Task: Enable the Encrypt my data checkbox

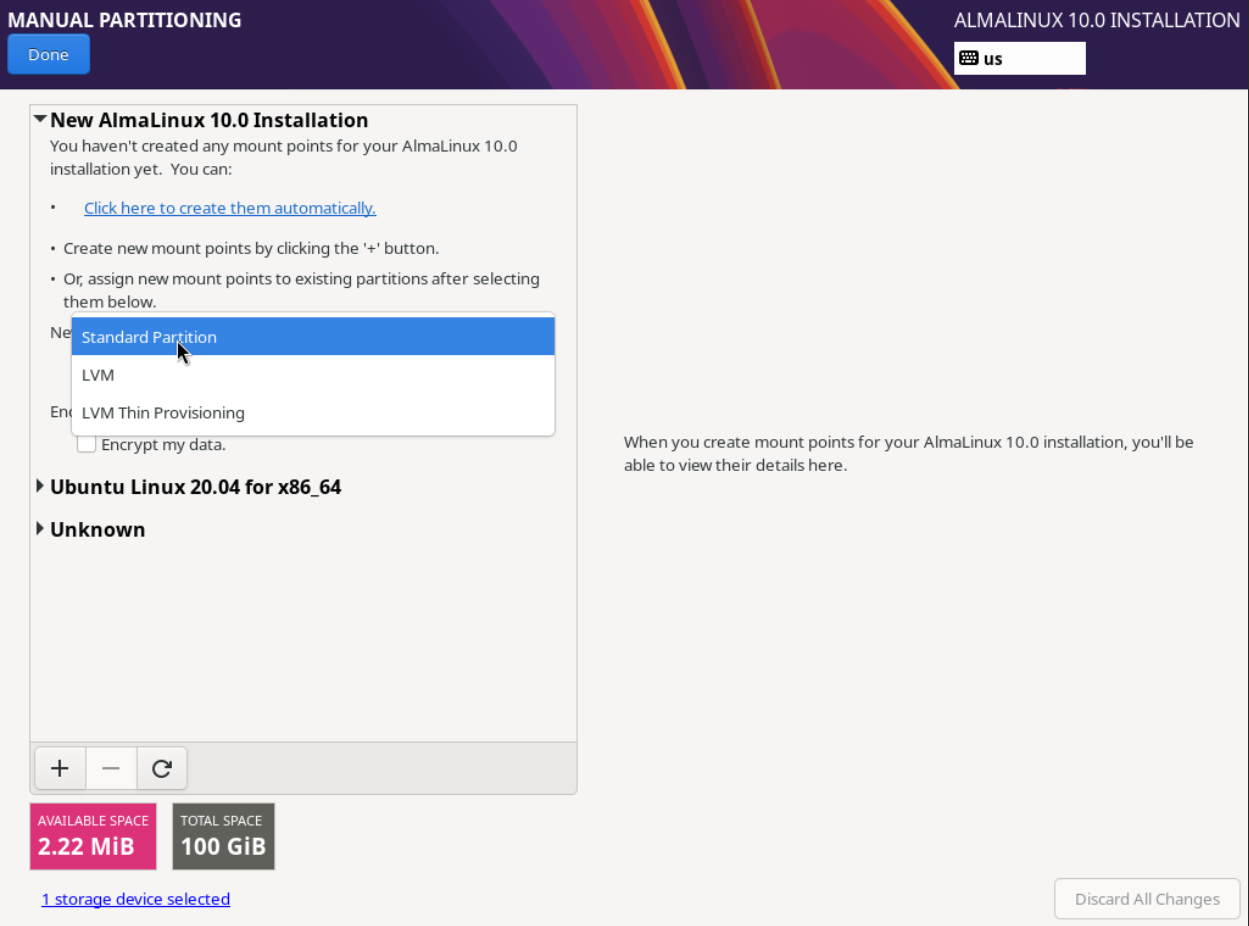Action: [87, 444]
